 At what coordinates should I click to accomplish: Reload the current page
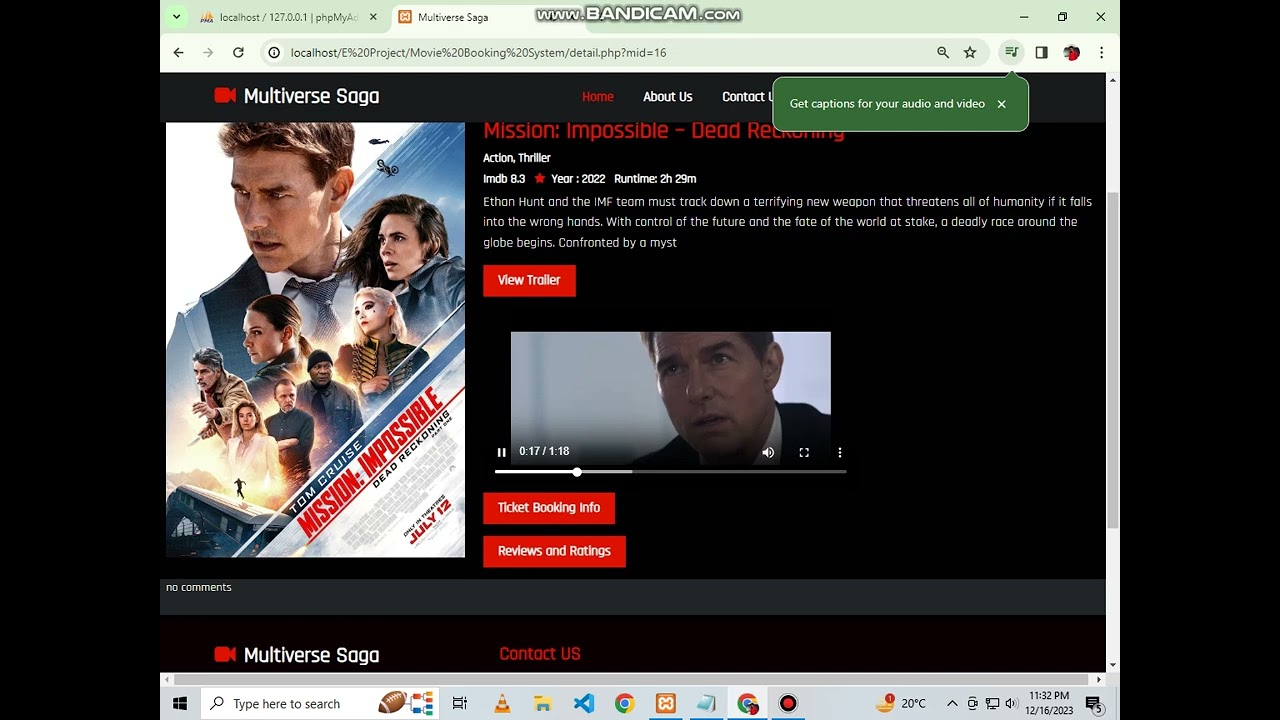coord(238,52)
